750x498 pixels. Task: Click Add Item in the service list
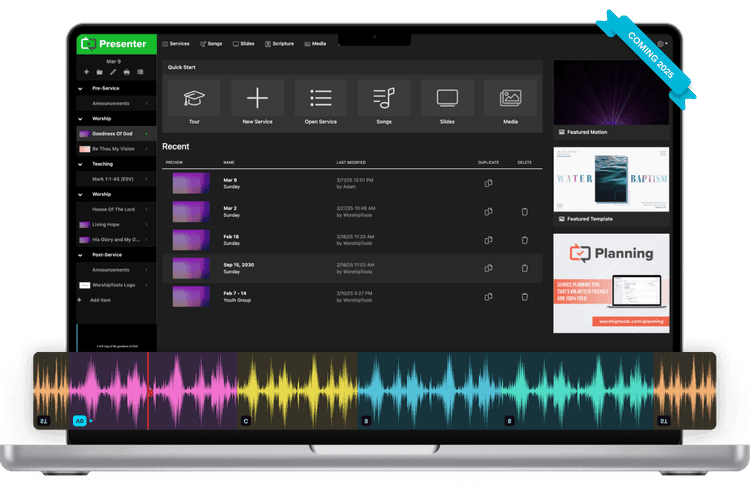click(x=100, y=300)
